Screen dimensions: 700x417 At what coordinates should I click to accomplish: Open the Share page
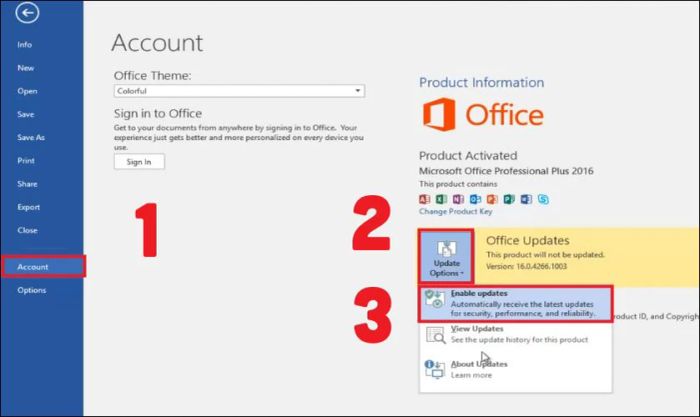tap(27, 184)
